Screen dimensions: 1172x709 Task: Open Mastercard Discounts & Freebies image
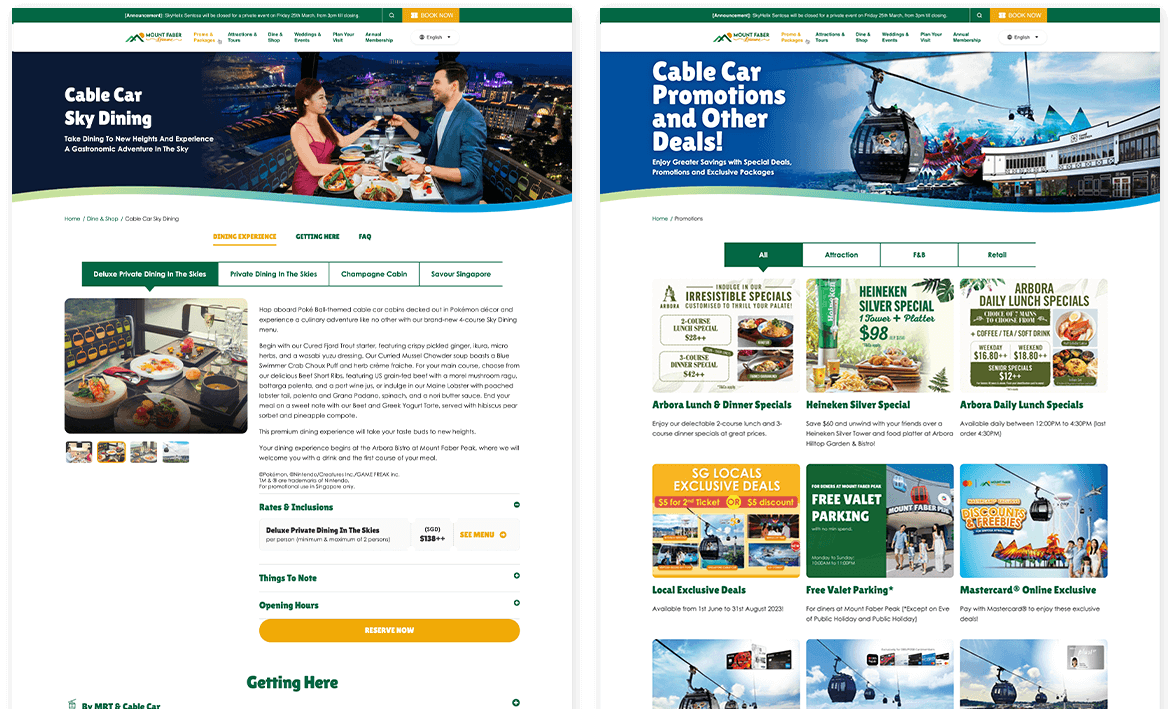[x=1034, y=521]
